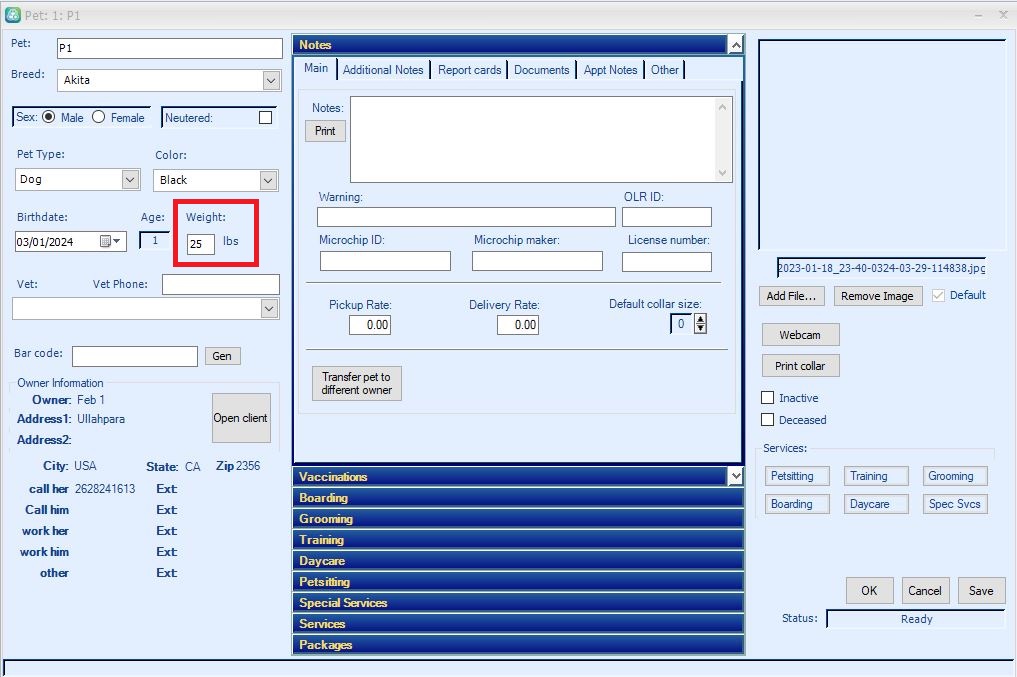Increase the default collar size stepper
The width and height of the screenshot is (1017, 677).
[700, 319]
